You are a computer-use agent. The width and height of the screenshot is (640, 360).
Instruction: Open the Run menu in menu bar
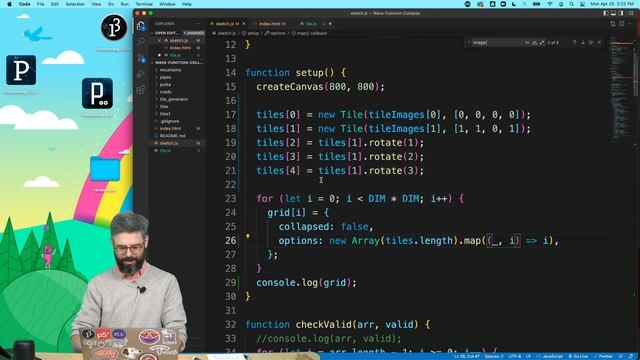point(124,4)
